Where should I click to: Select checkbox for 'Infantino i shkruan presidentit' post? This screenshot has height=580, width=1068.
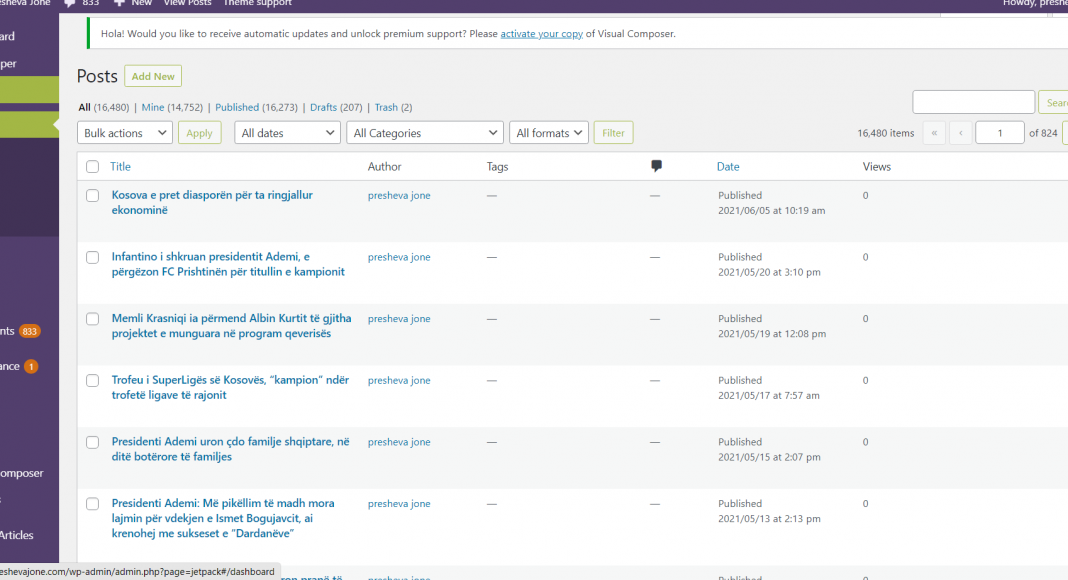[x=93, y=257]
